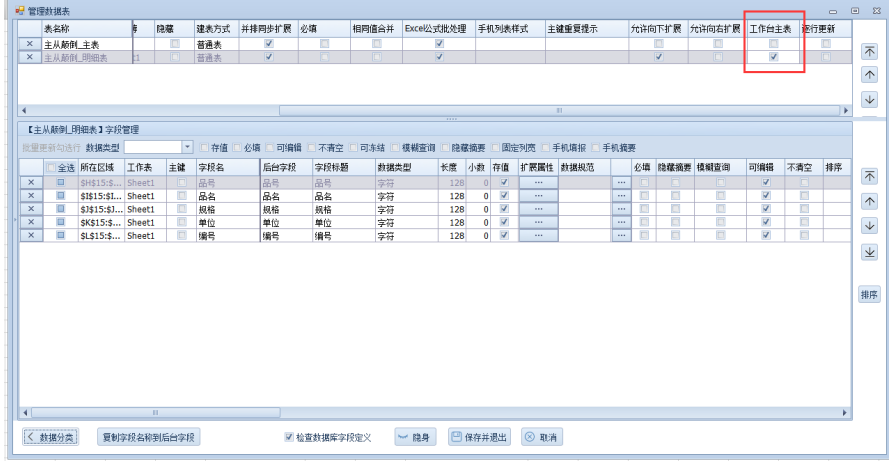Screen dimensions: 891x461
Task: Click the 隐身 collapse button
Action: [415, 438]
